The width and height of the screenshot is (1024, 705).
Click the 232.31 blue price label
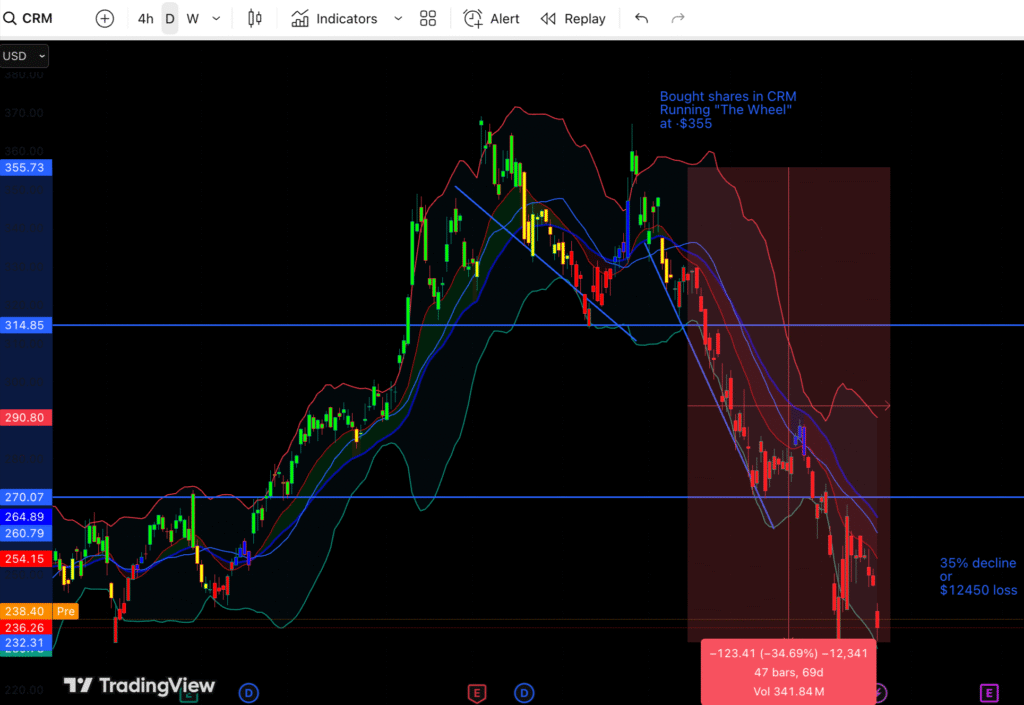click(x=25, y=643)
